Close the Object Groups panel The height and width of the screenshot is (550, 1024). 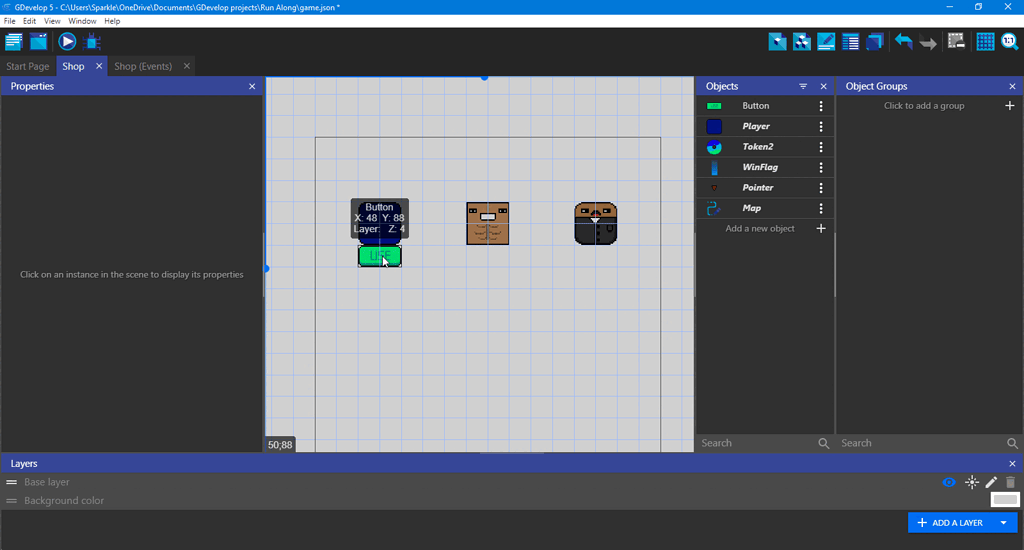pyautogui.click(x=1012, y=86)
